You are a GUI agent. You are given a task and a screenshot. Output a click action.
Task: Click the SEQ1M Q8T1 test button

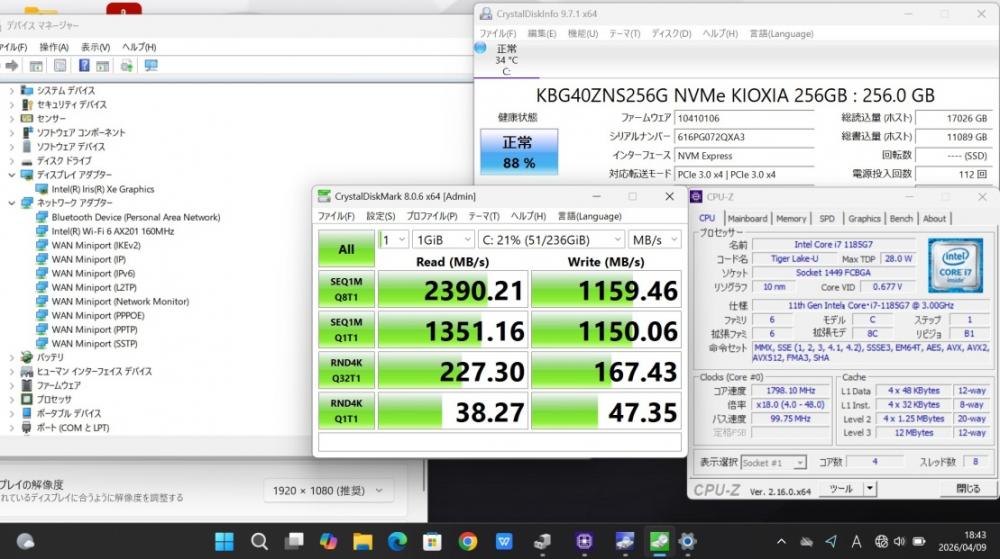pyautogui.click(x=346, y=289)
